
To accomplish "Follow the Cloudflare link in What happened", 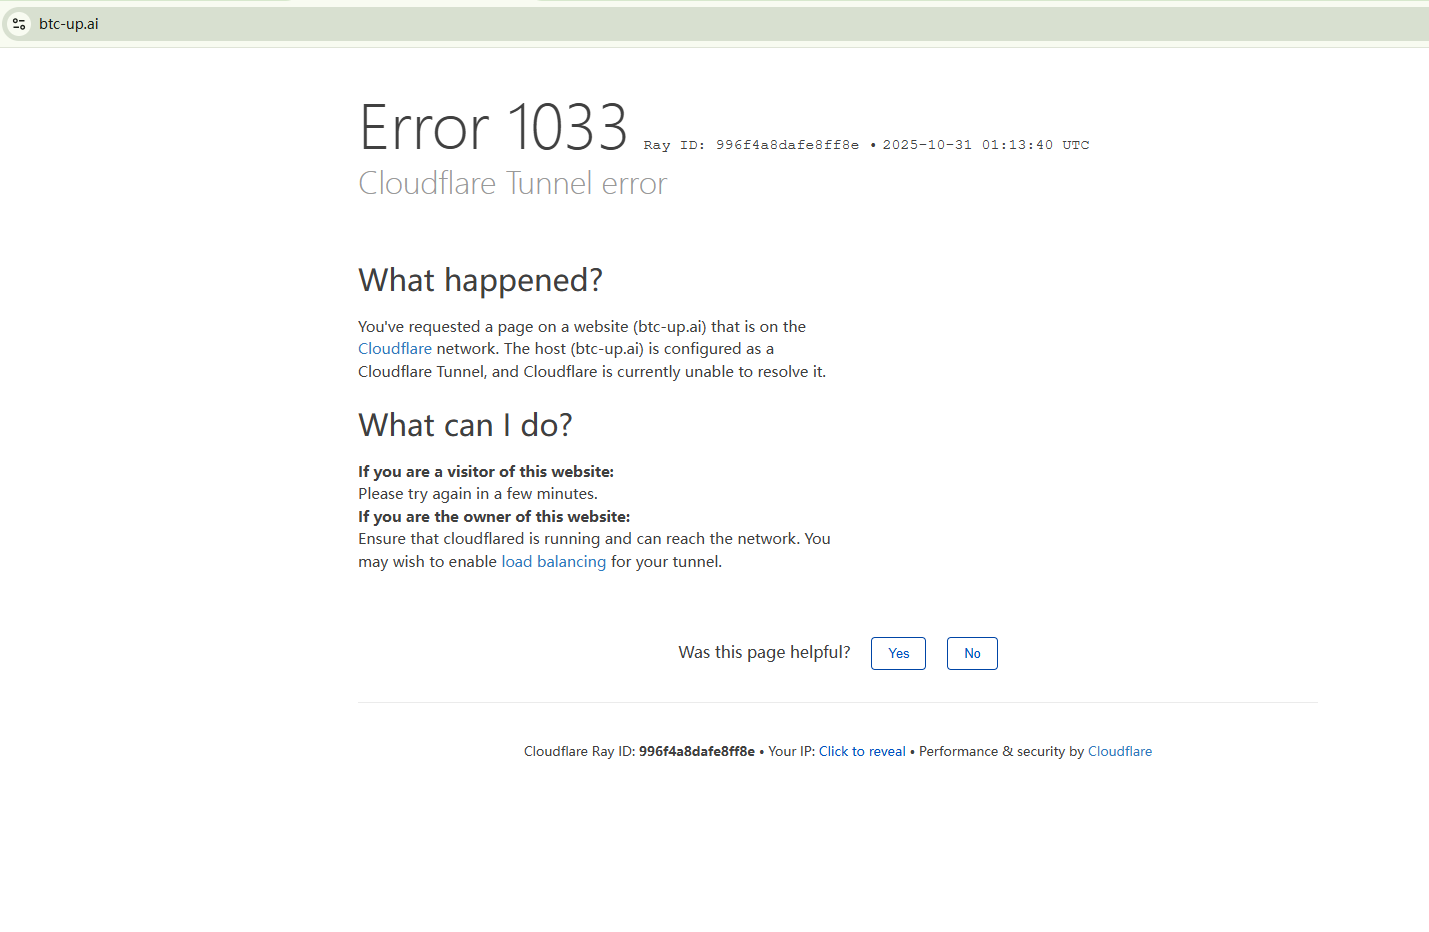I will (395, 349).
